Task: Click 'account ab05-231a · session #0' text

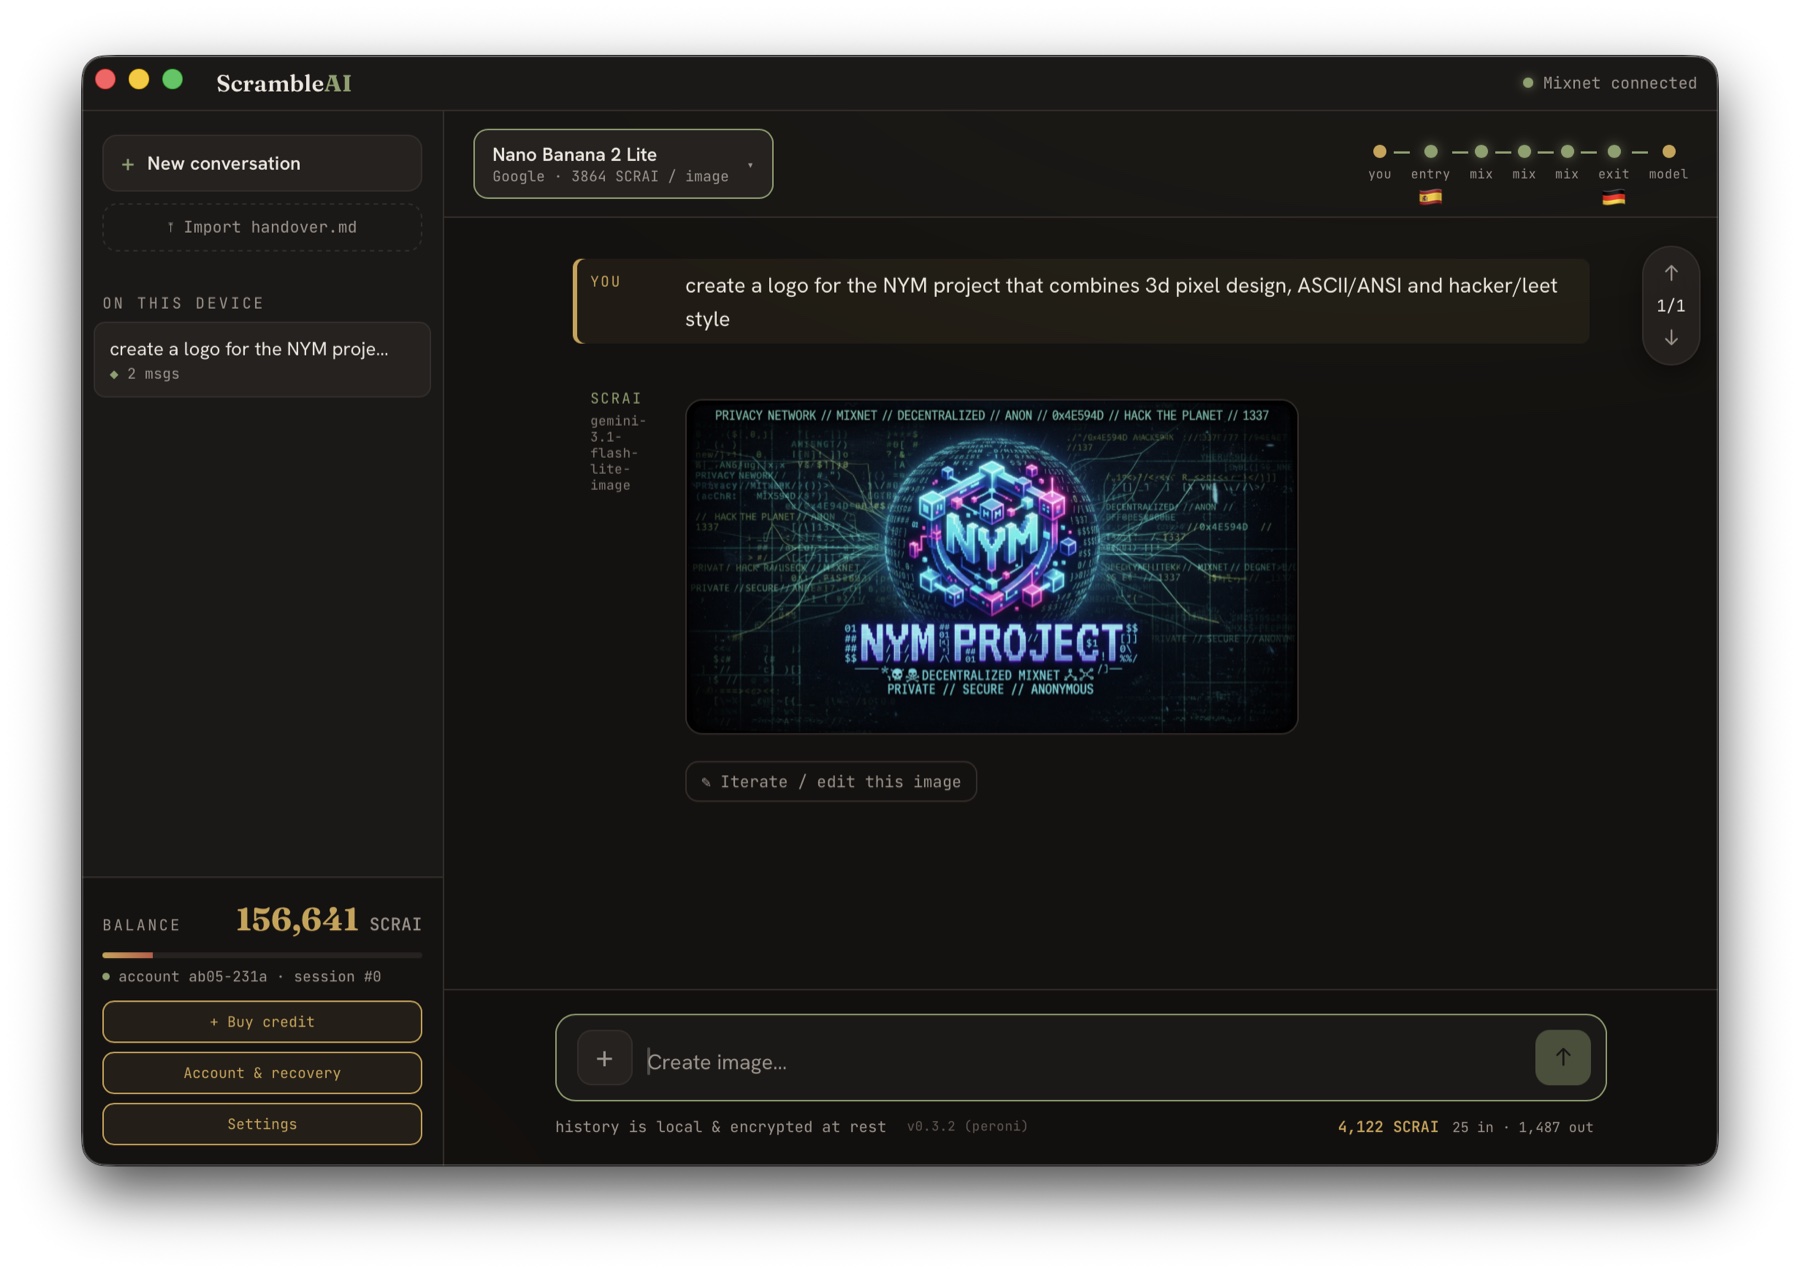Action: tap(250, 976)
